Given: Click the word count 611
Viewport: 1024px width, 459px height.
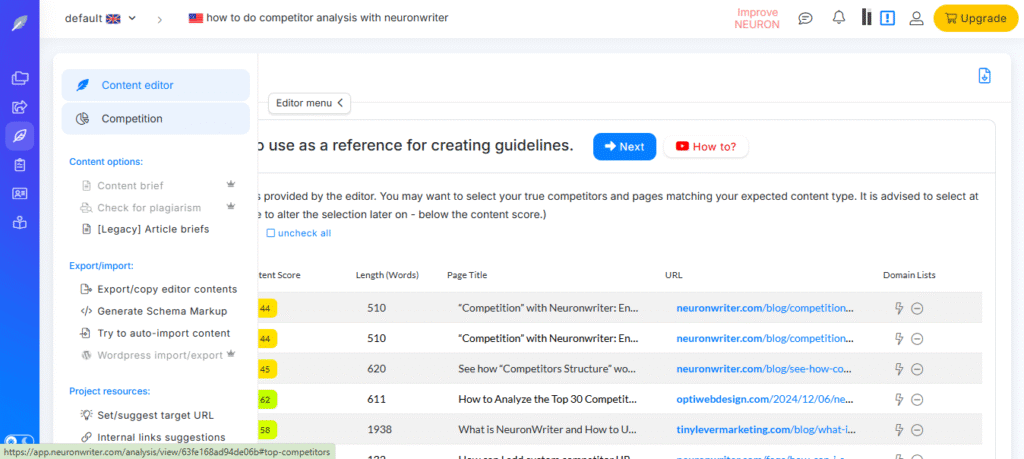Looking at the screenshot, I should click(376, 399).
